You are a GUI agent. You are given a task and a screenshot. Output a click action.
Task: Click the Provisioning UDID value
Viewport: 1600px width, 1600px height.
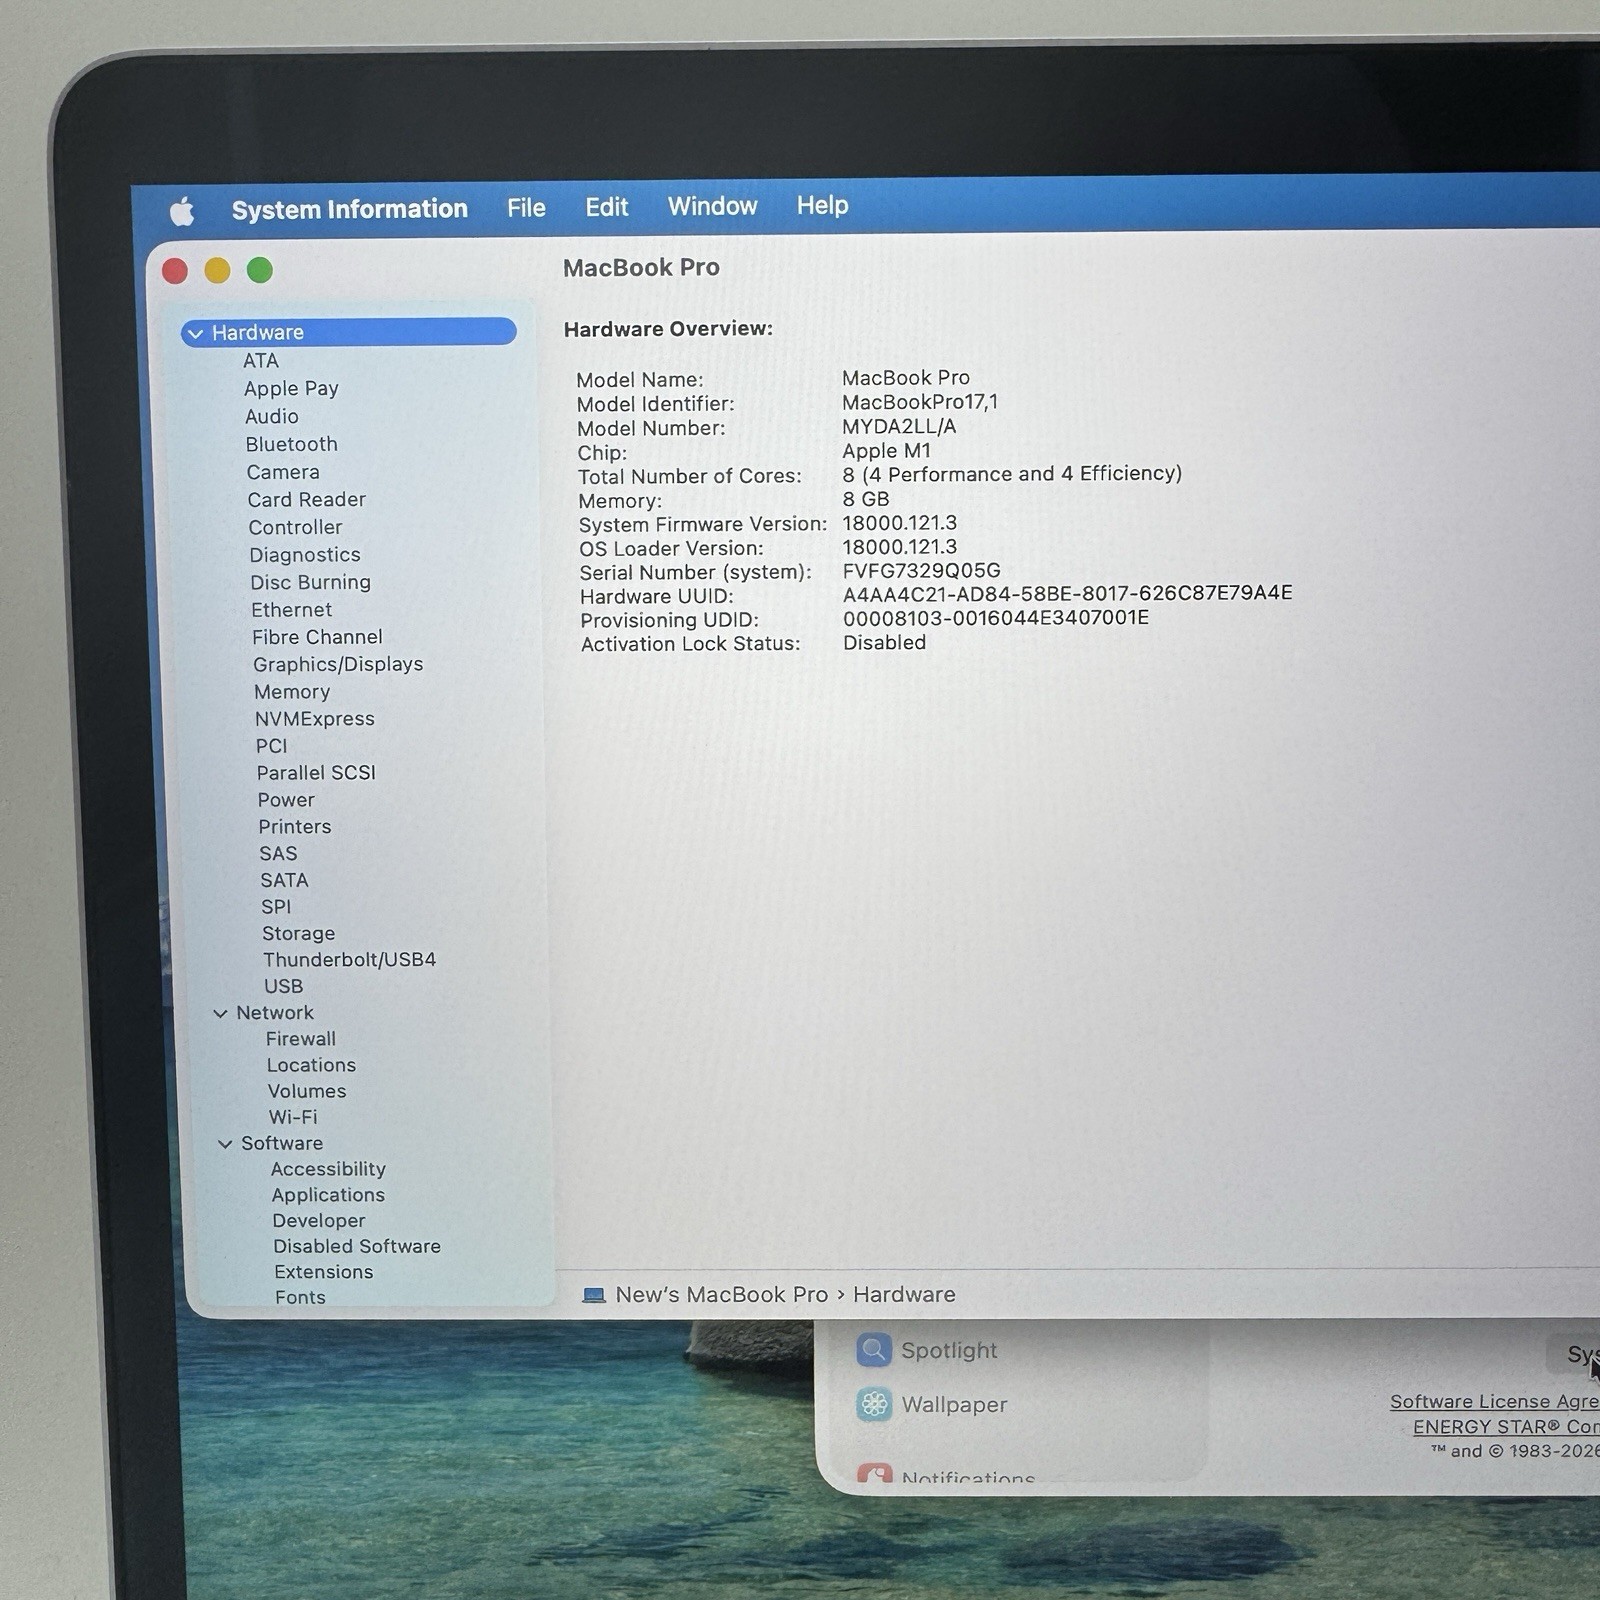996,618
